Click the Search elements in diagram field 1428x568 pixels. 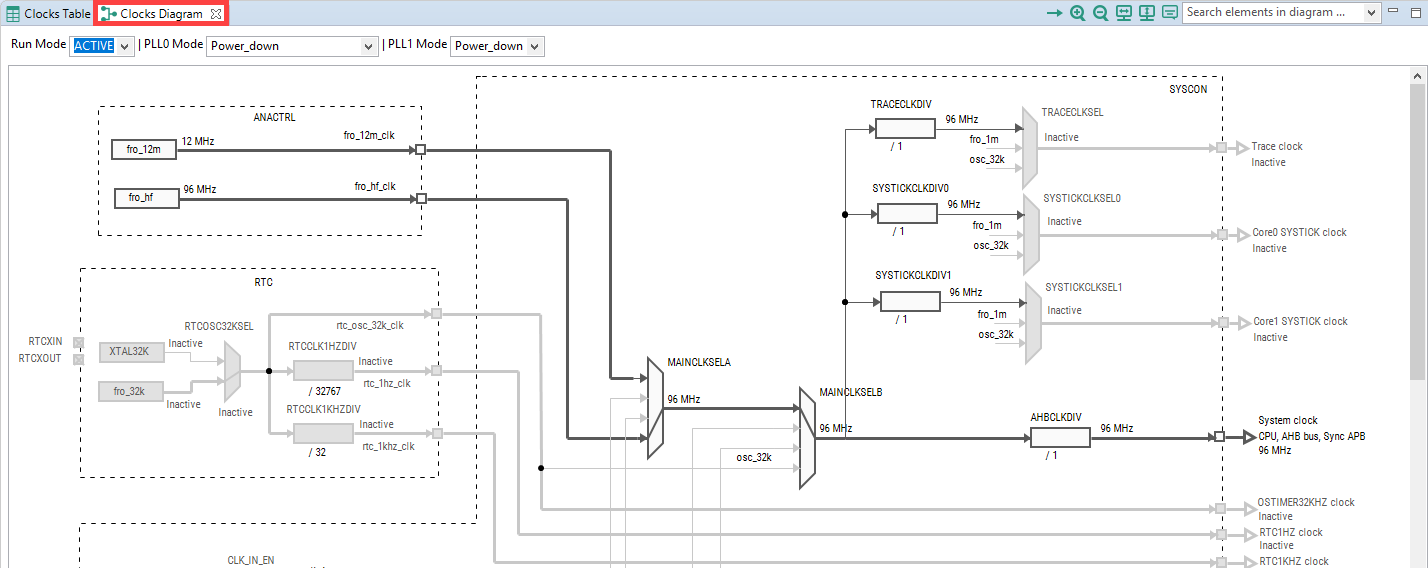click(x=1265, y=13)
